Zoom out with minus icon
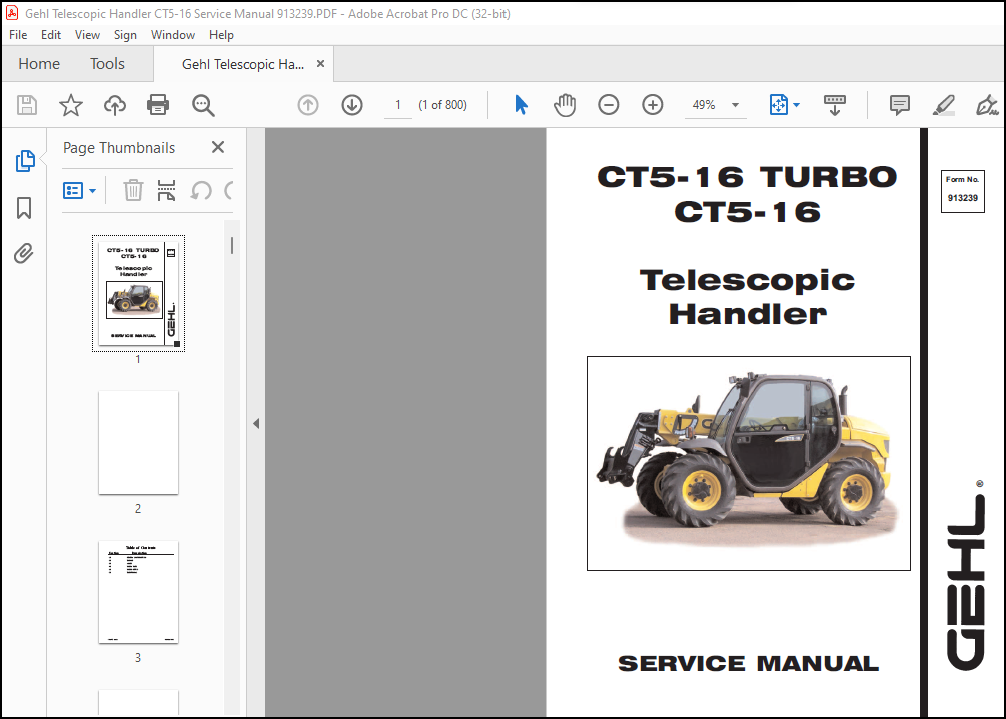Screen dimensions: 1006x719 click(x=608, y=105)
